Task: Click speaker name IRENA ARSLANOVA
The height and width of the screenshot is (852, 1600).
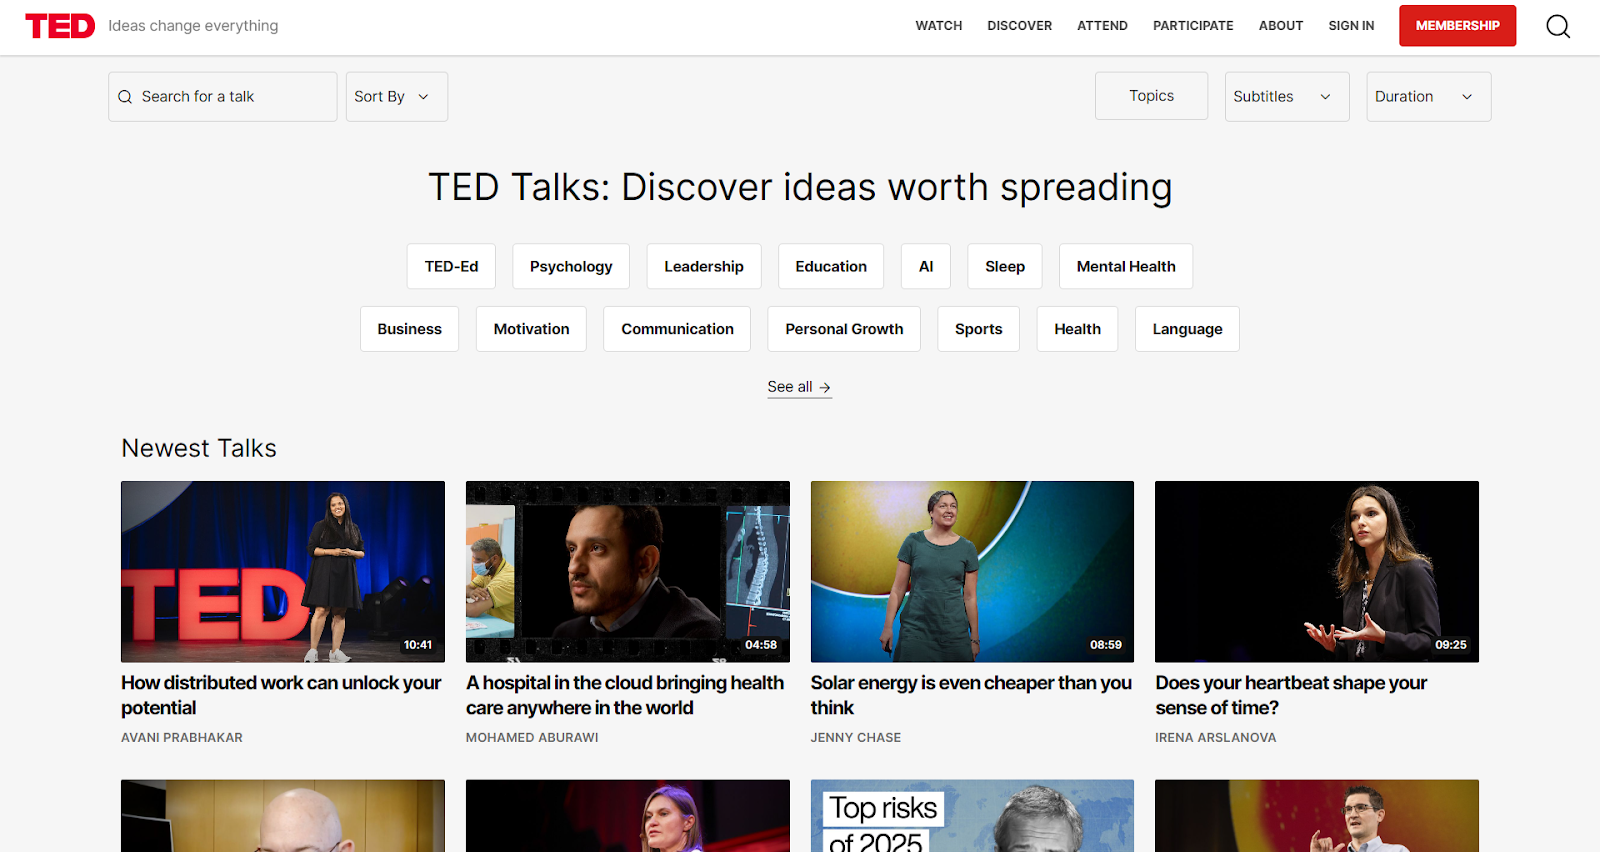Action: [x=1216, y=738]
